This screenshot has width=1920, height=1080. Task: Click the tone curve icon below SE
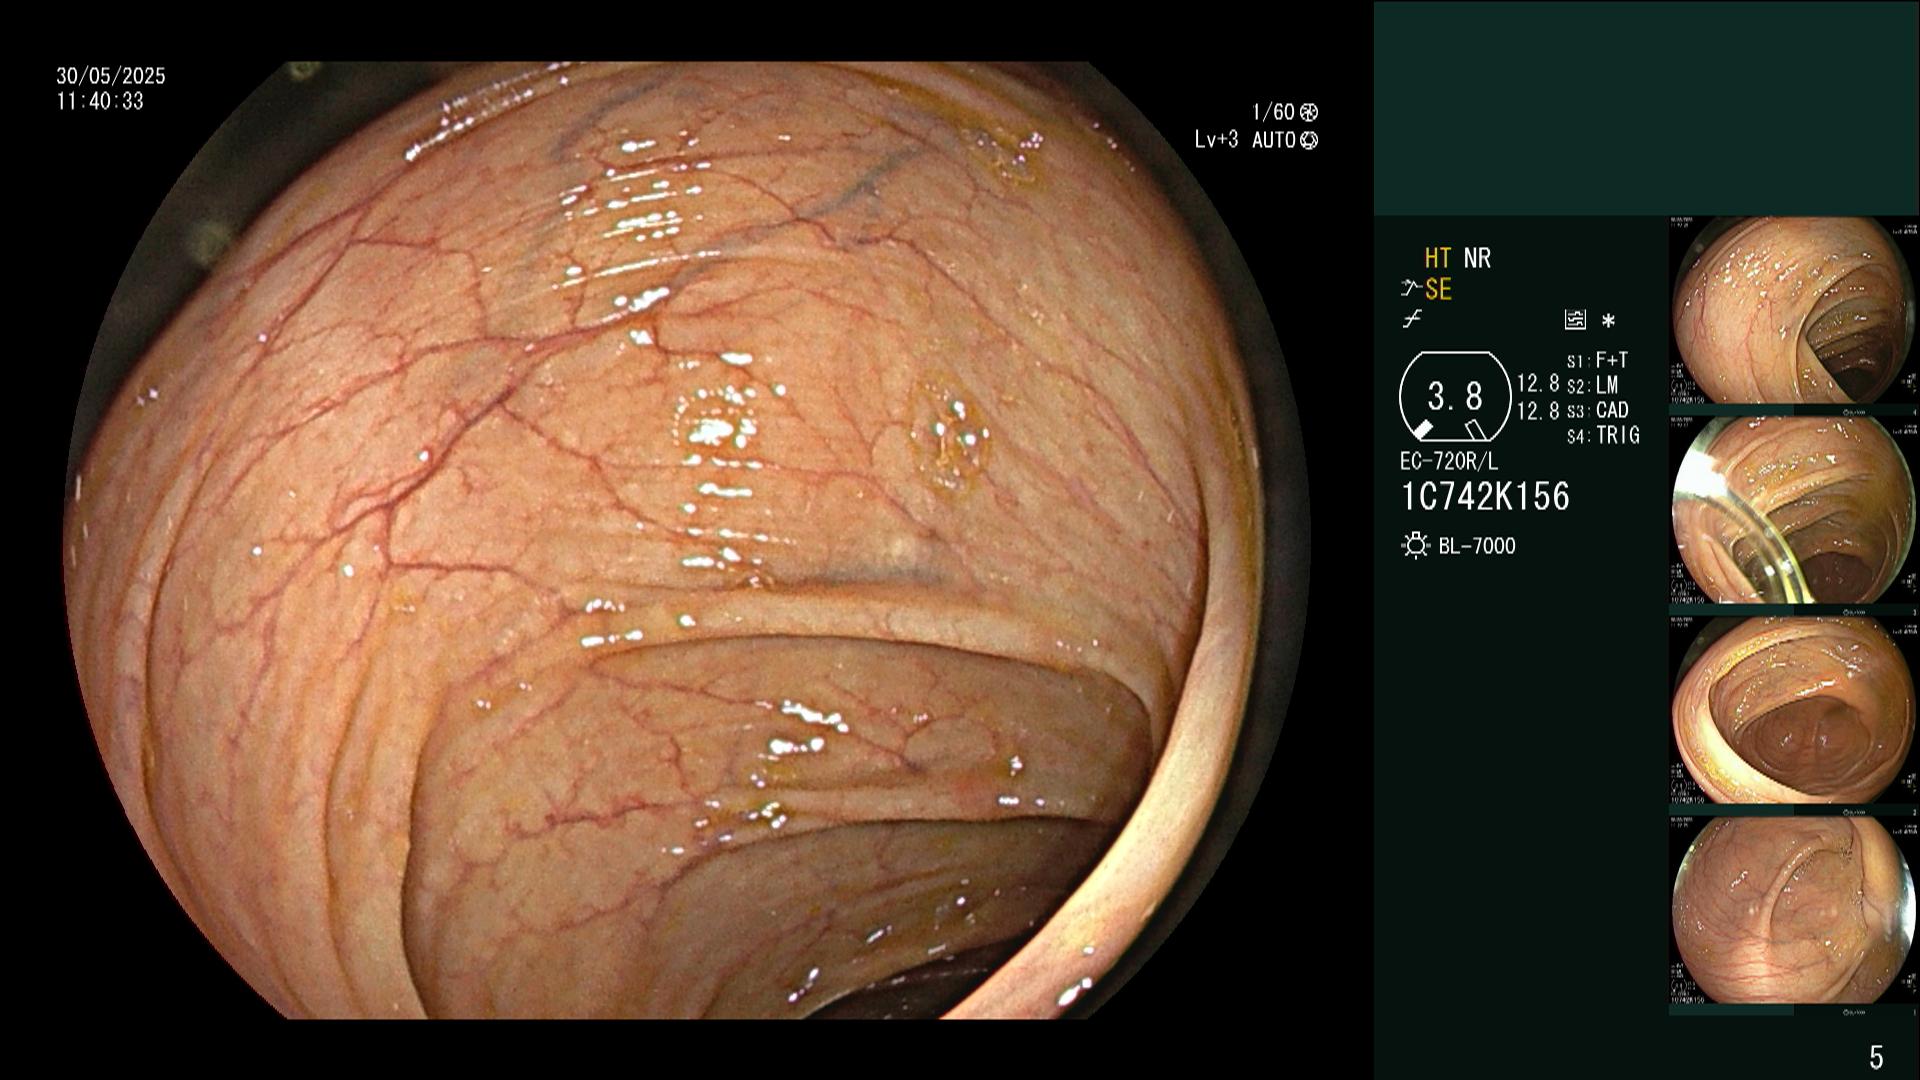(x=1412, y=320)
